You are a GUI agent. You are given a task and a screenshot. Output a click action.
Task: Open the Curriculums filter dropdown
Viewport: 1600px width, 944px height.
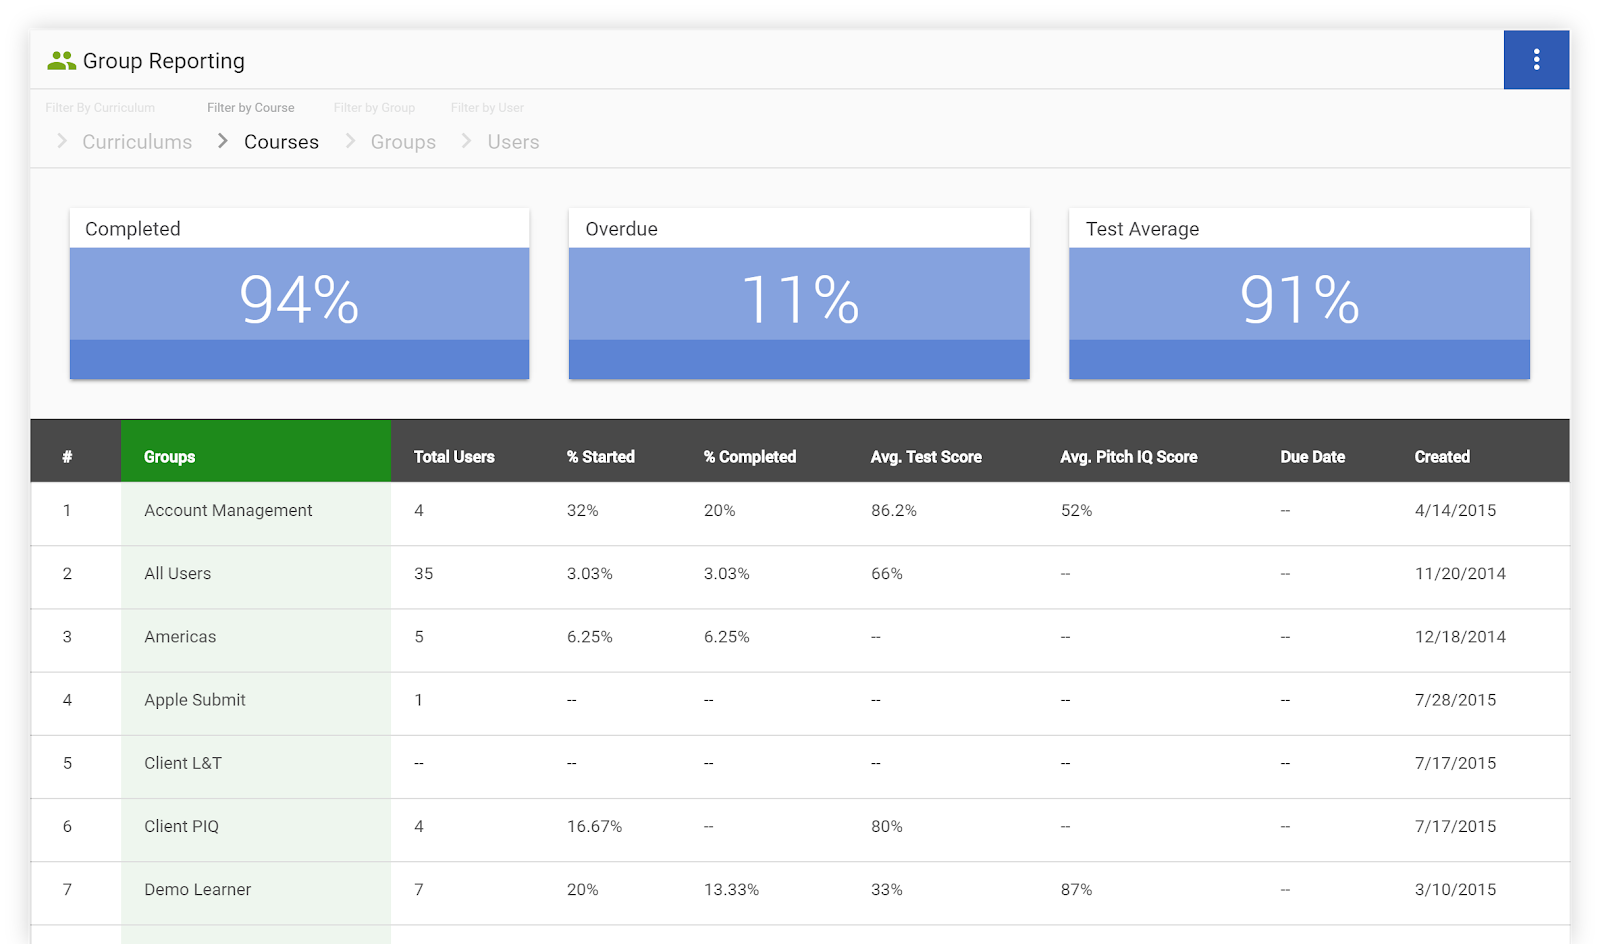pyautogui.click(x=137, y=142)
